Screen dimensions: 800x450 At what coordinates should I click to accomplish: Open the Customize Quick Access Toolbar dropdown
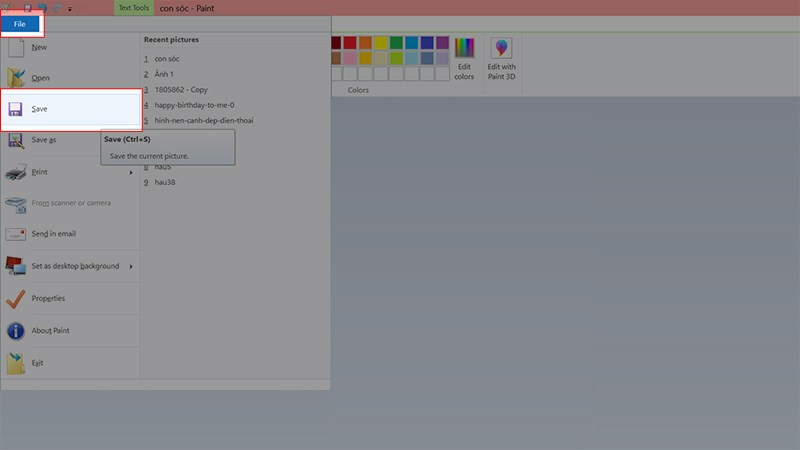tap(70, 8)
